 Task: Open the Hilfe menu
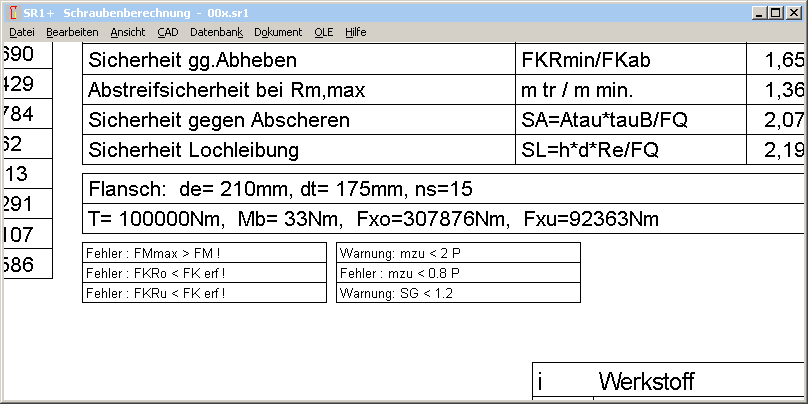[355, 32]
